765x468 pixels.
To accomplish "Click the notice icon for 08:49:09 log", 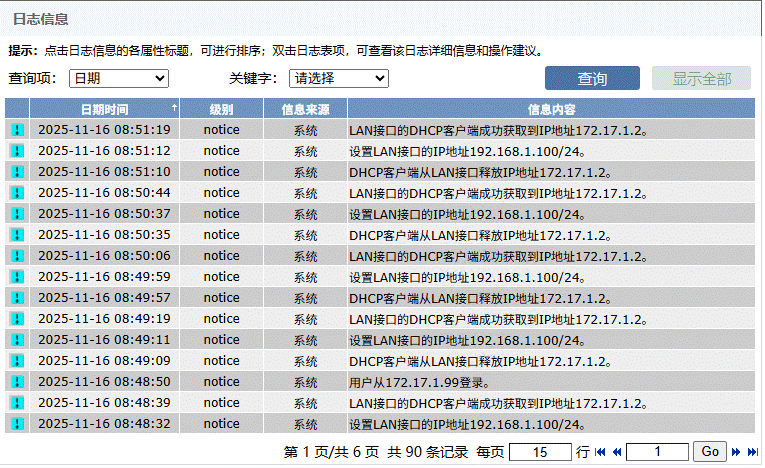I will click(18, 361).
